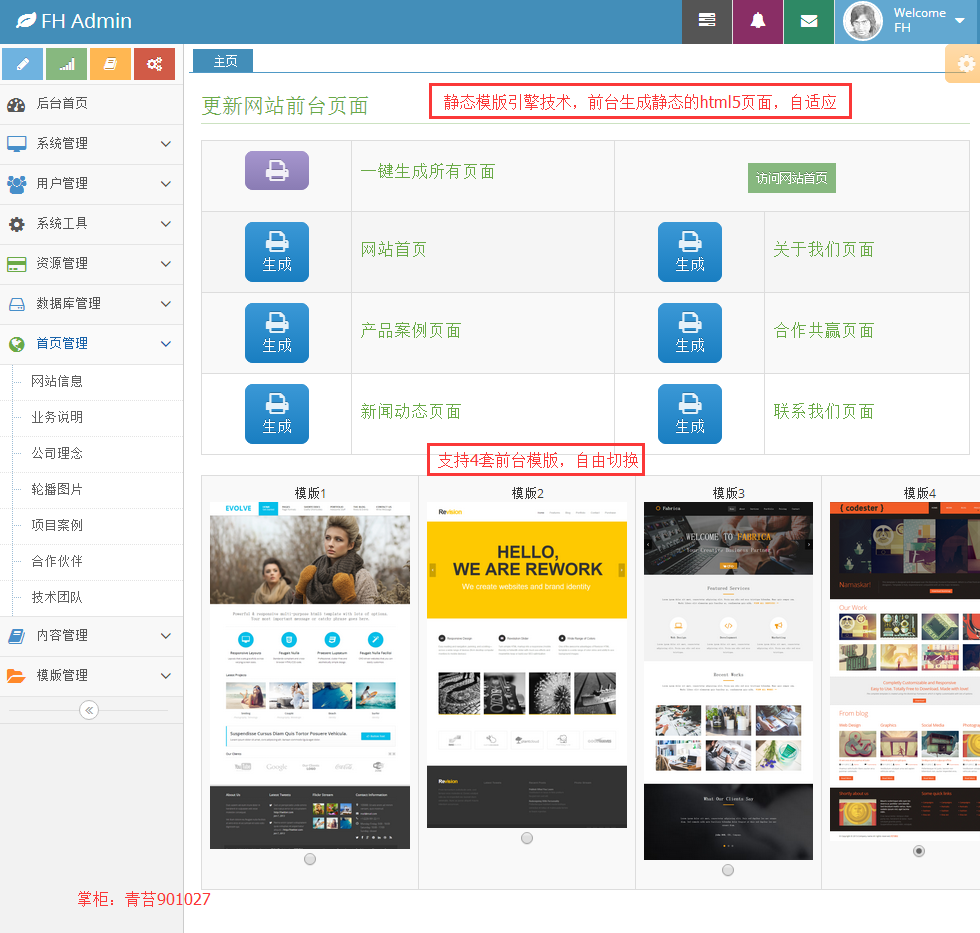Image resolution: width=980 pixels, height=933 pixels.
Task: Open the notification bell
Action: click(758, 21)
